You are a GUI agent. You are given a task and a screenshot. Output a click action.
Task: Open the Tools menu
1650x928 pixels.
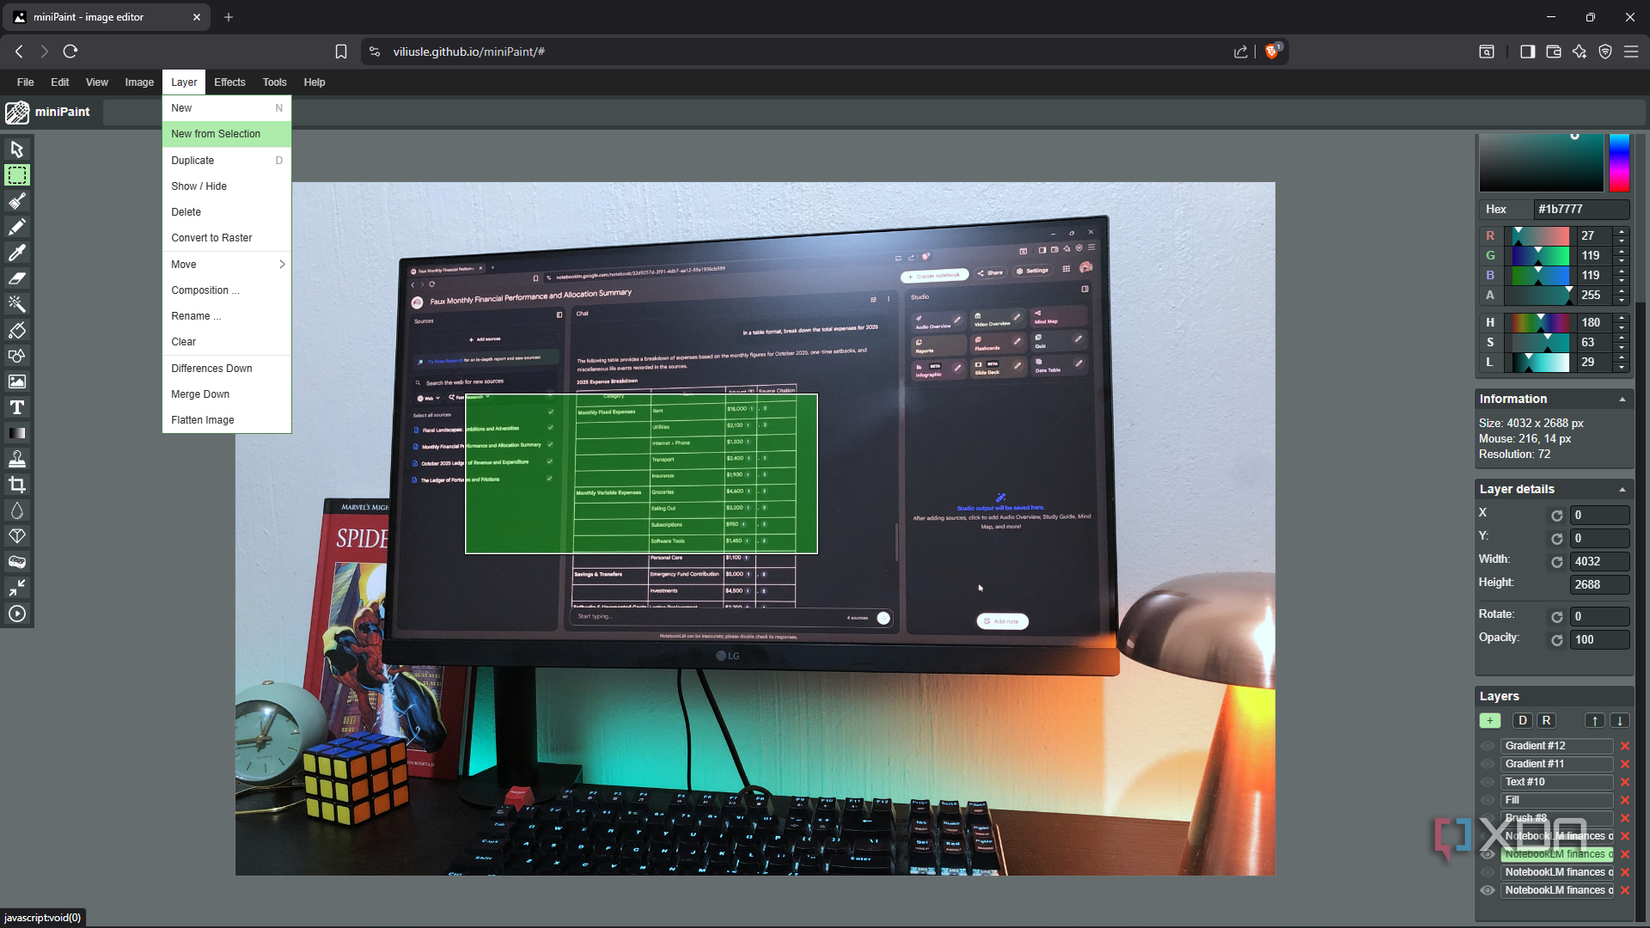pos(274,82)
